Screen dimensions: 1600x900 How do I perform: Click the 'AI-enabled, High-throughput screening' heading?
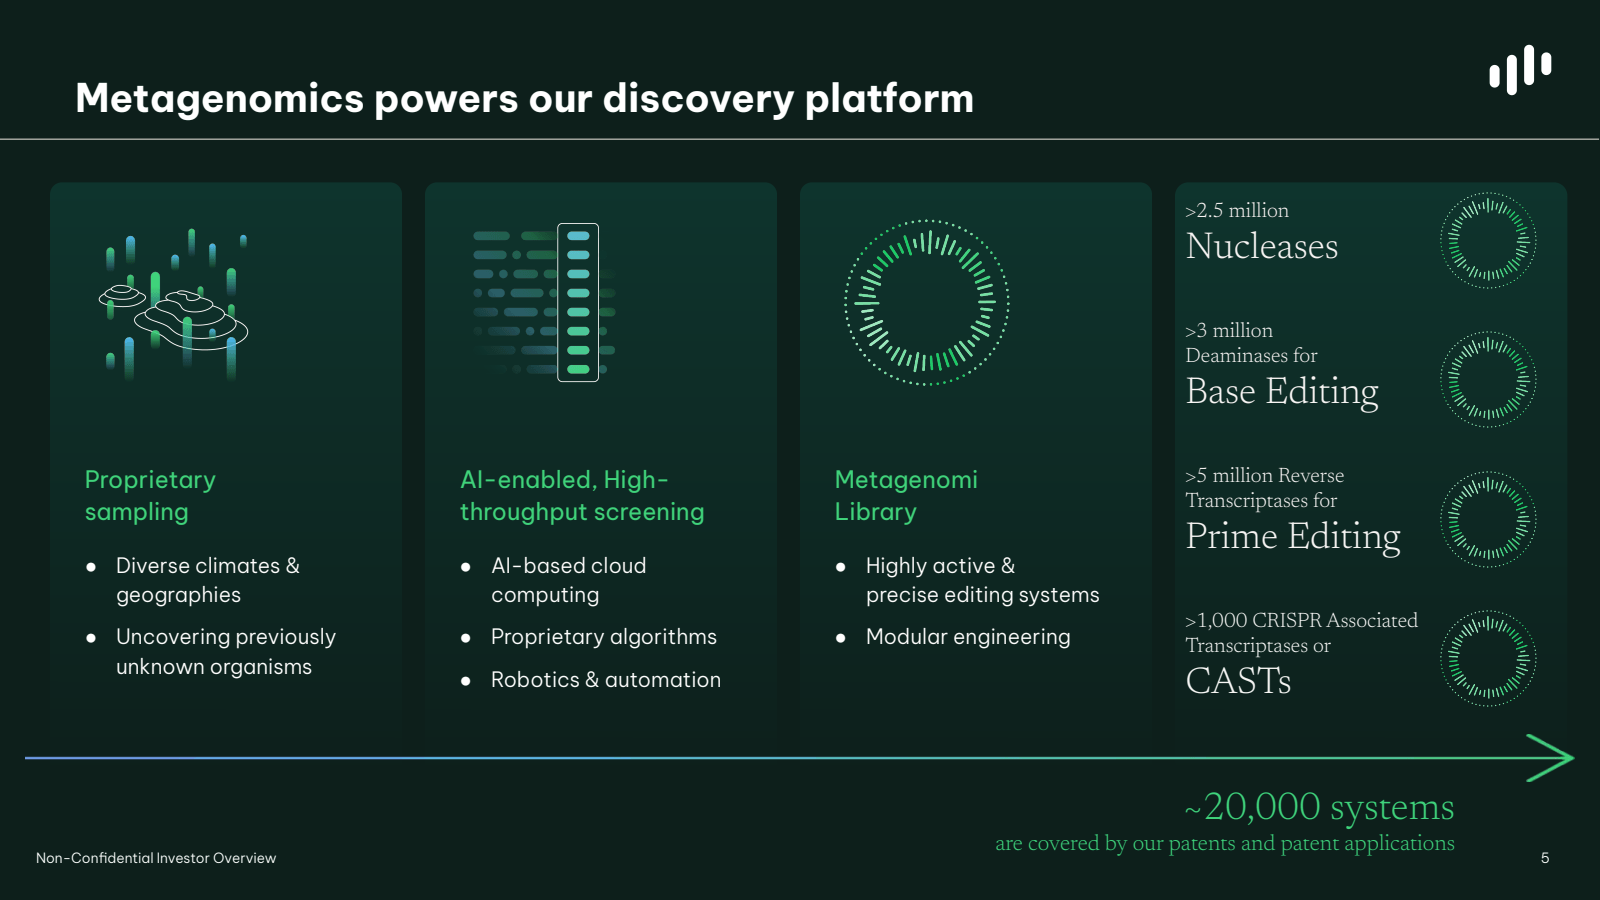[x=582, y=495]
